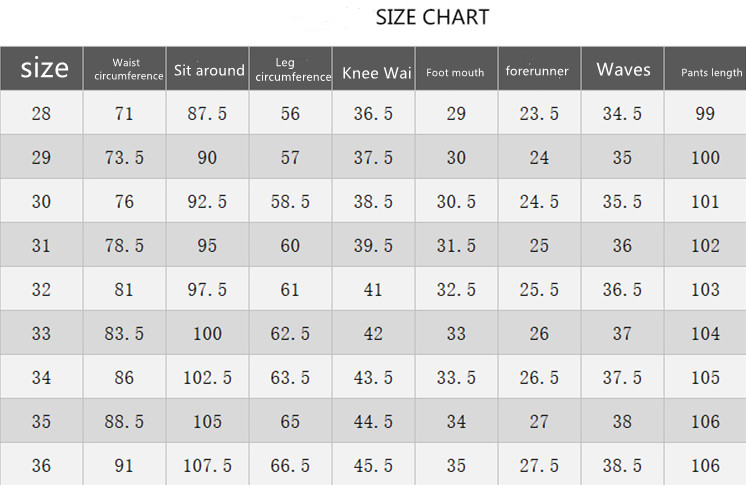Select the 'Sit around' column header
This screenshot has height=485, width=746.
[209, 70]
